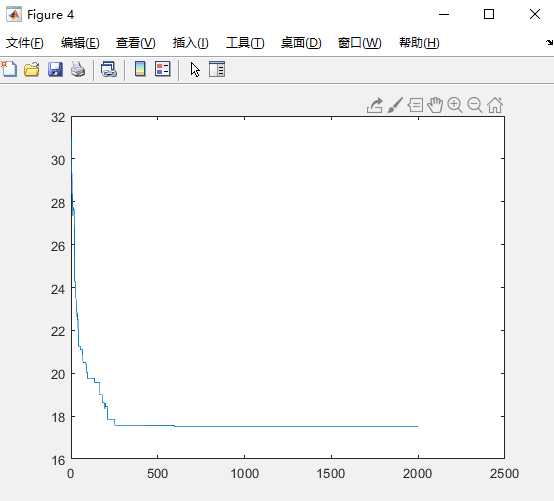
Task: Click the y-axis label 22
Action: (x=58, y=332)
